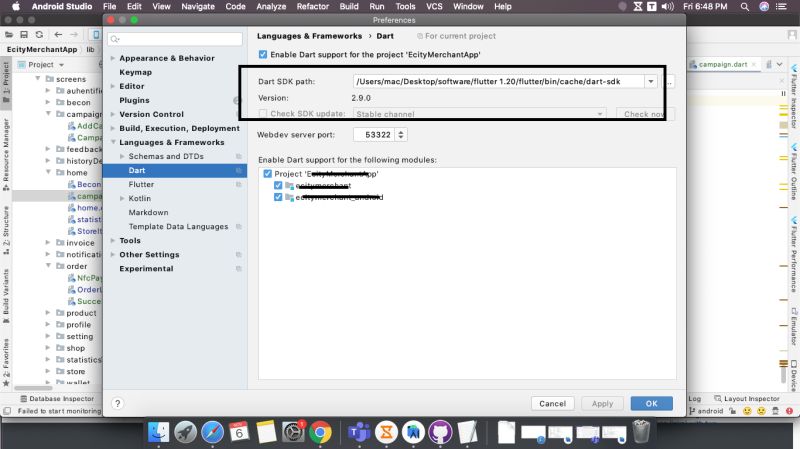Screen dimensions: 800x449
Task: Click the volume icon in menu bar
Action: 667,7
